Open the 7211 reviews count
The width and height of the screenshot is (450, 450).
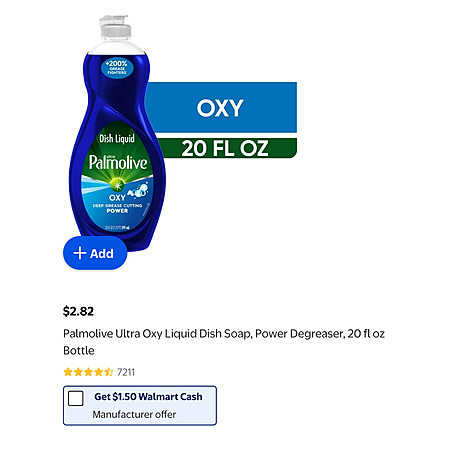click(x=126, y=372)
